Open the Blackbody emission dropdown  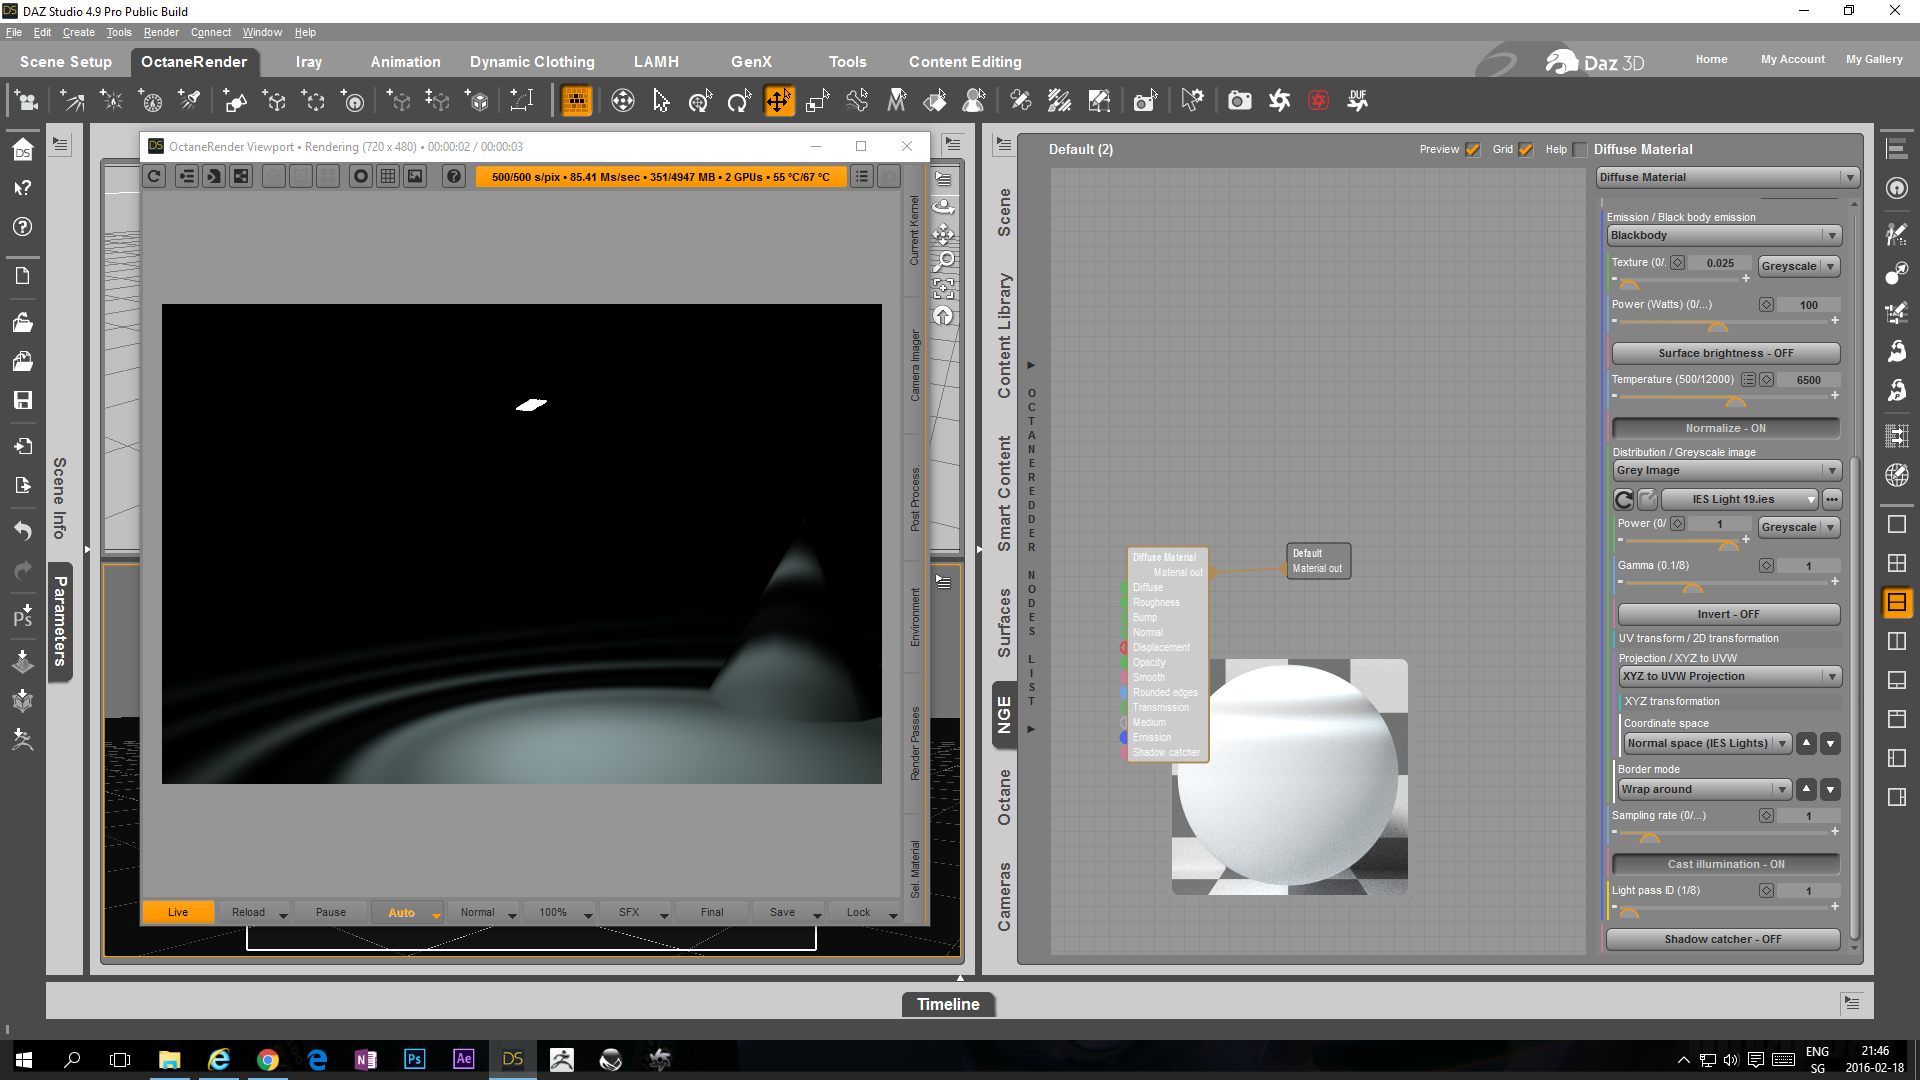[x=1724, y=236]
